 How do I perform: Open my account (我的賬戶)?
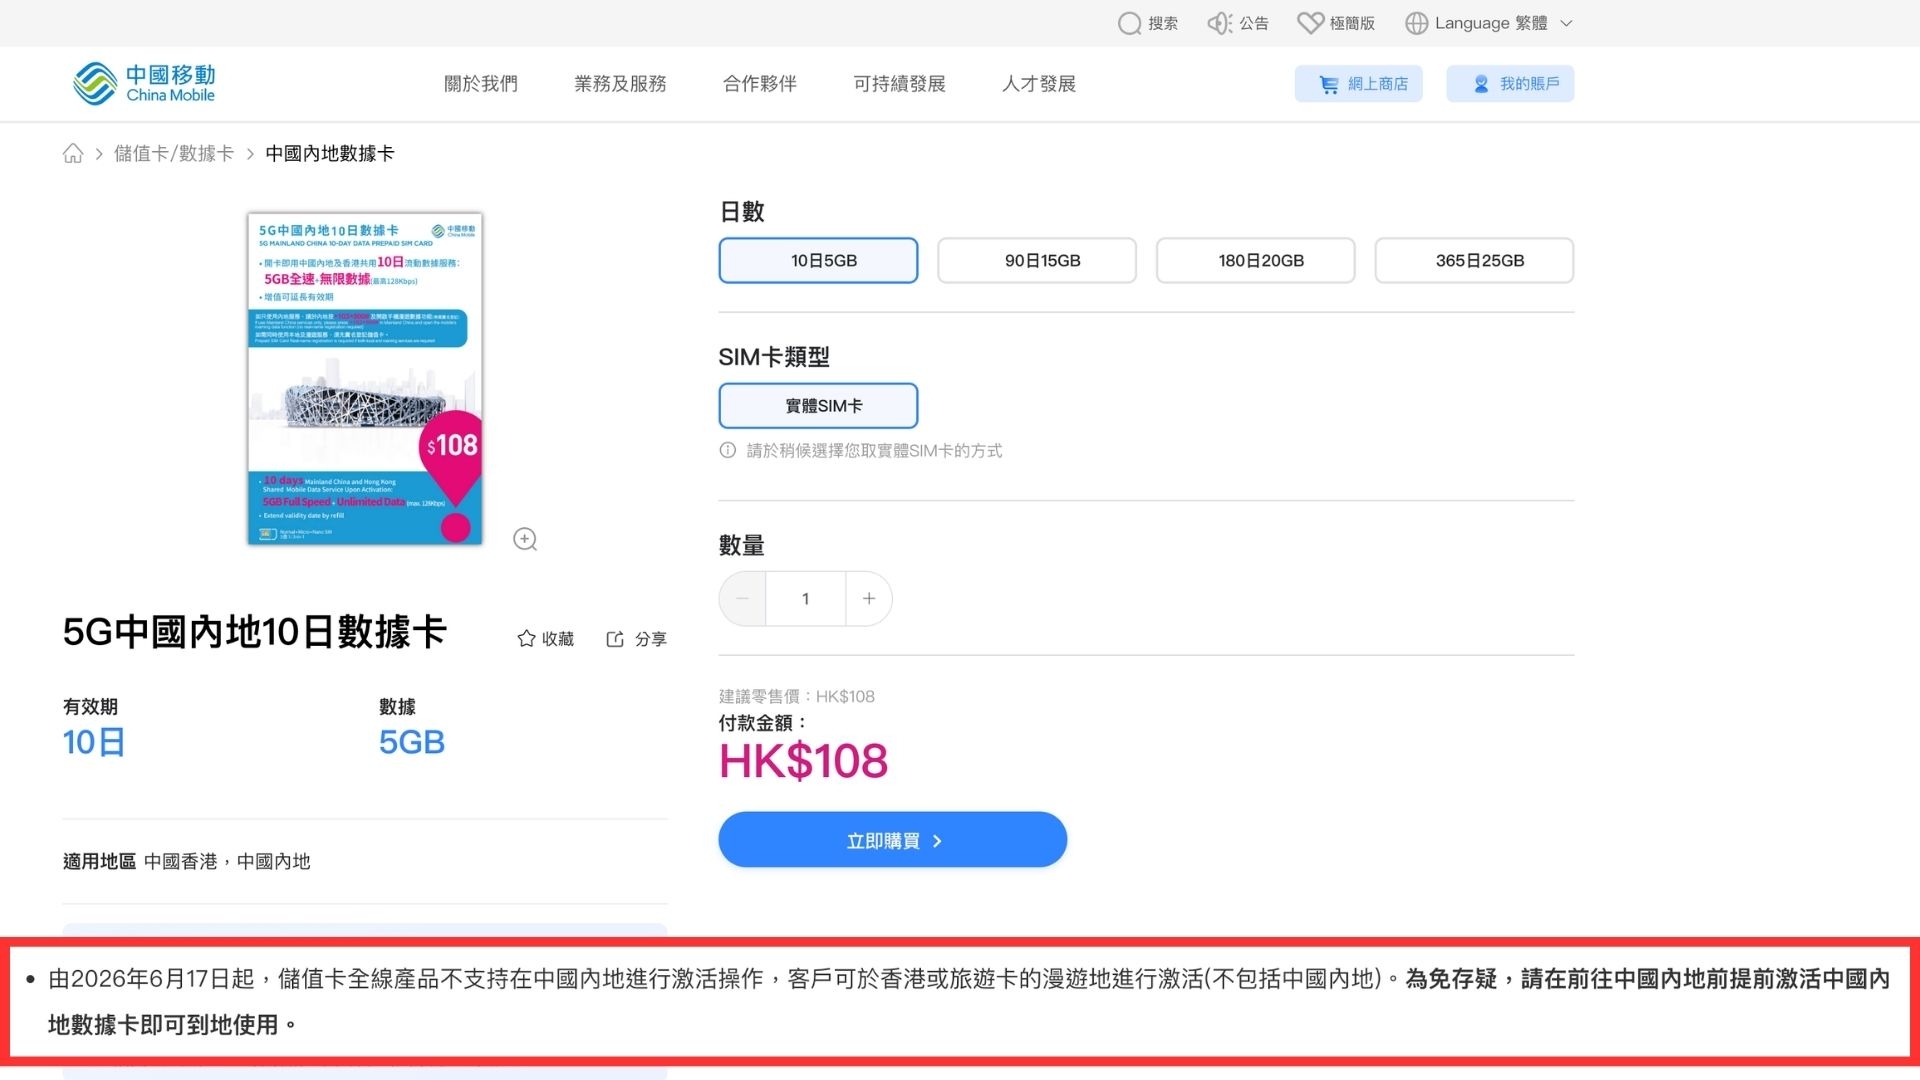(1510, 84)
